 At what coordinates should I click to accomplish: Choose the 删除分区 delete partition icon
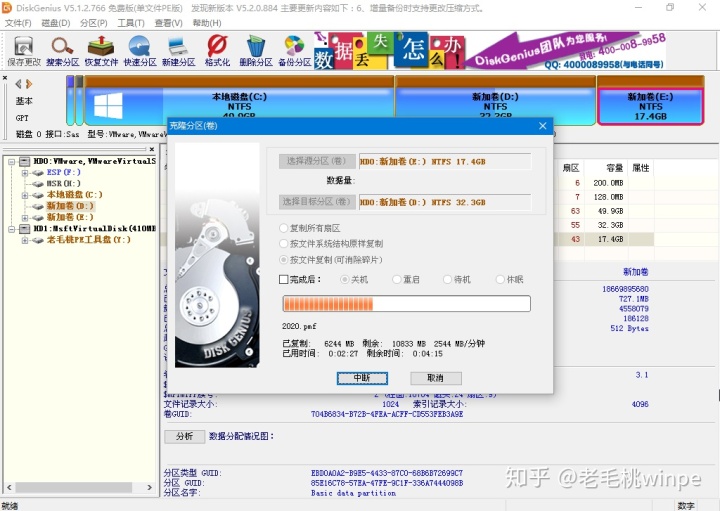256,51
